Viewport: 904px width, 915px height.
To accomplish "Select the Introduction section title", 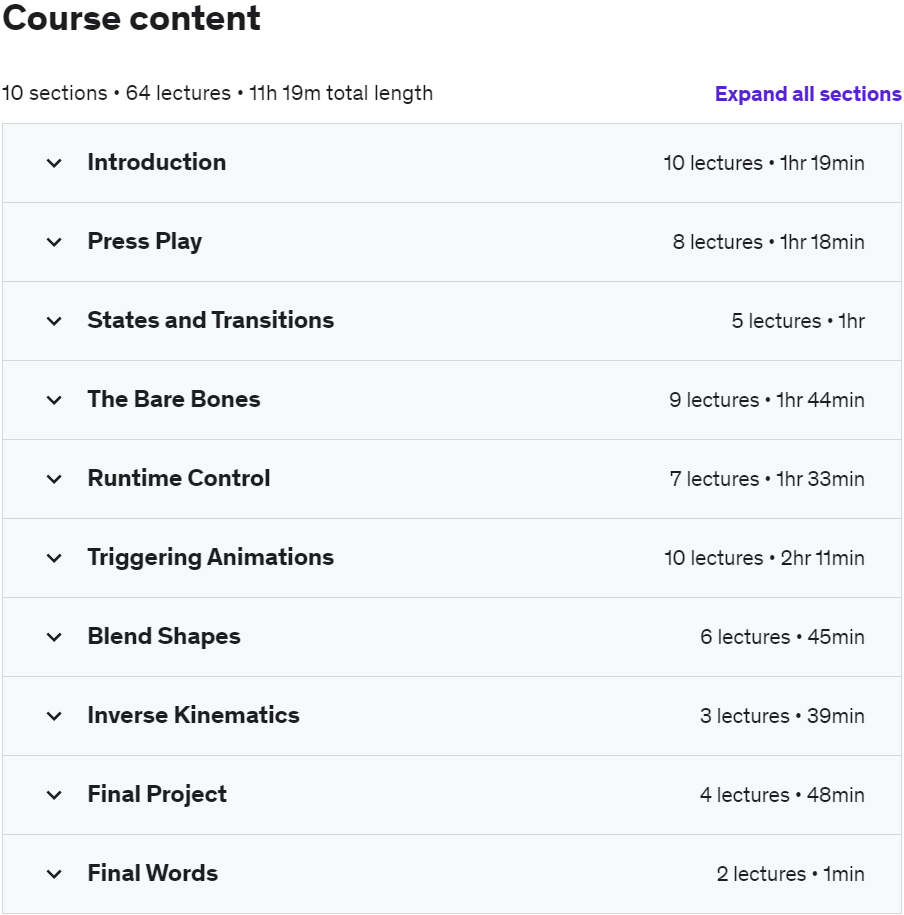I will [156, 162].
